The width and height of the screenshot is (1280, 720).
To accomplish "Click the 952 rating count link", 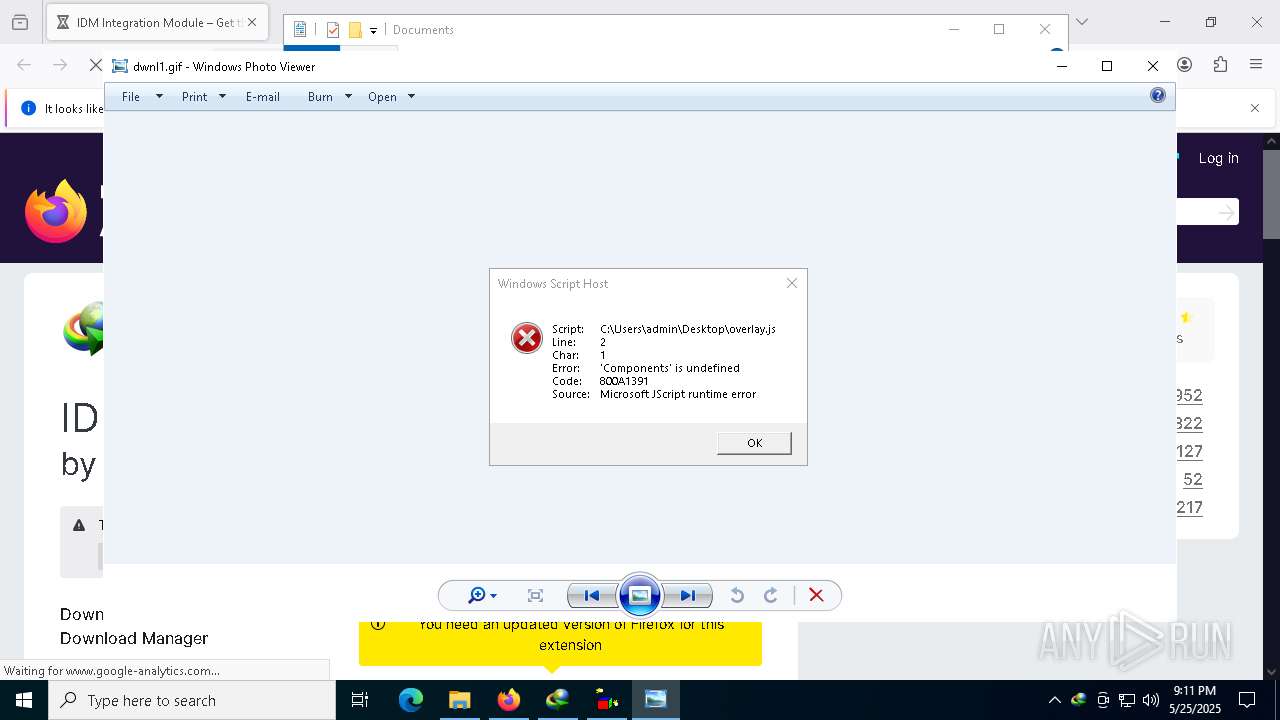I will 1189,395.
